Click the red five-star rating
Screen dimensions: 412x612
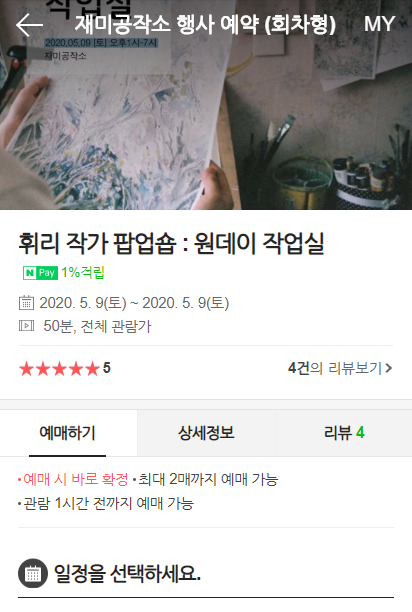pyautogui.click(x=59, y=368)
